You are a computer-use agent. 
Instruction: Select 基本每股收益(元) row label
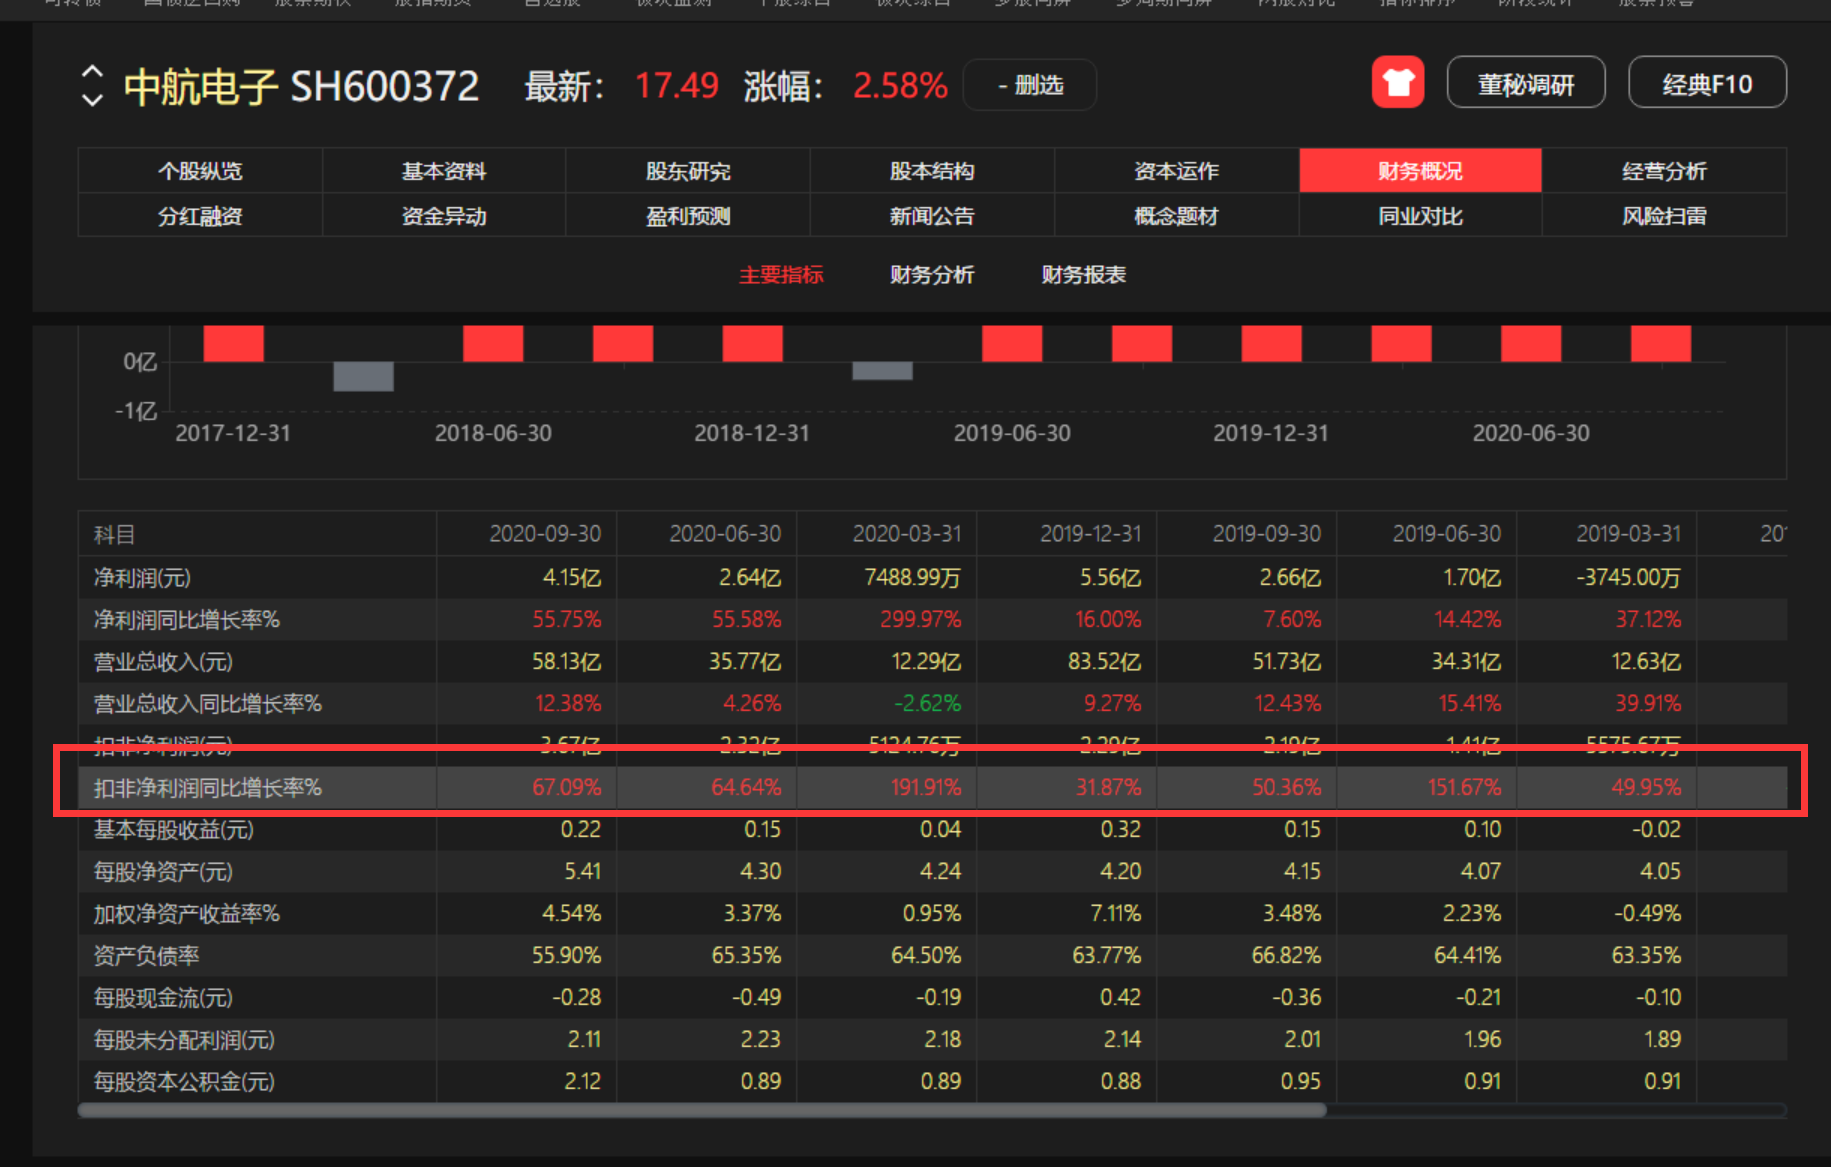pos(174,830)
